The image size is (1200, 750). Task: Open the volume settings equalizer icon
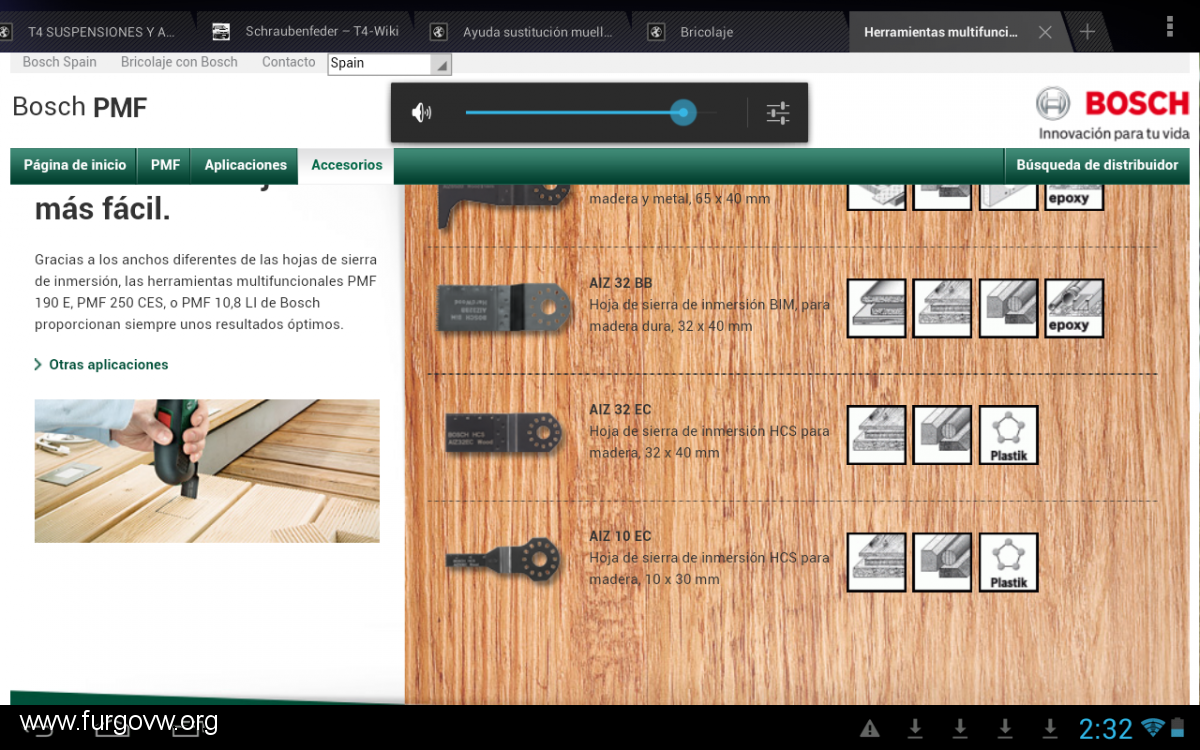point(778,113)
